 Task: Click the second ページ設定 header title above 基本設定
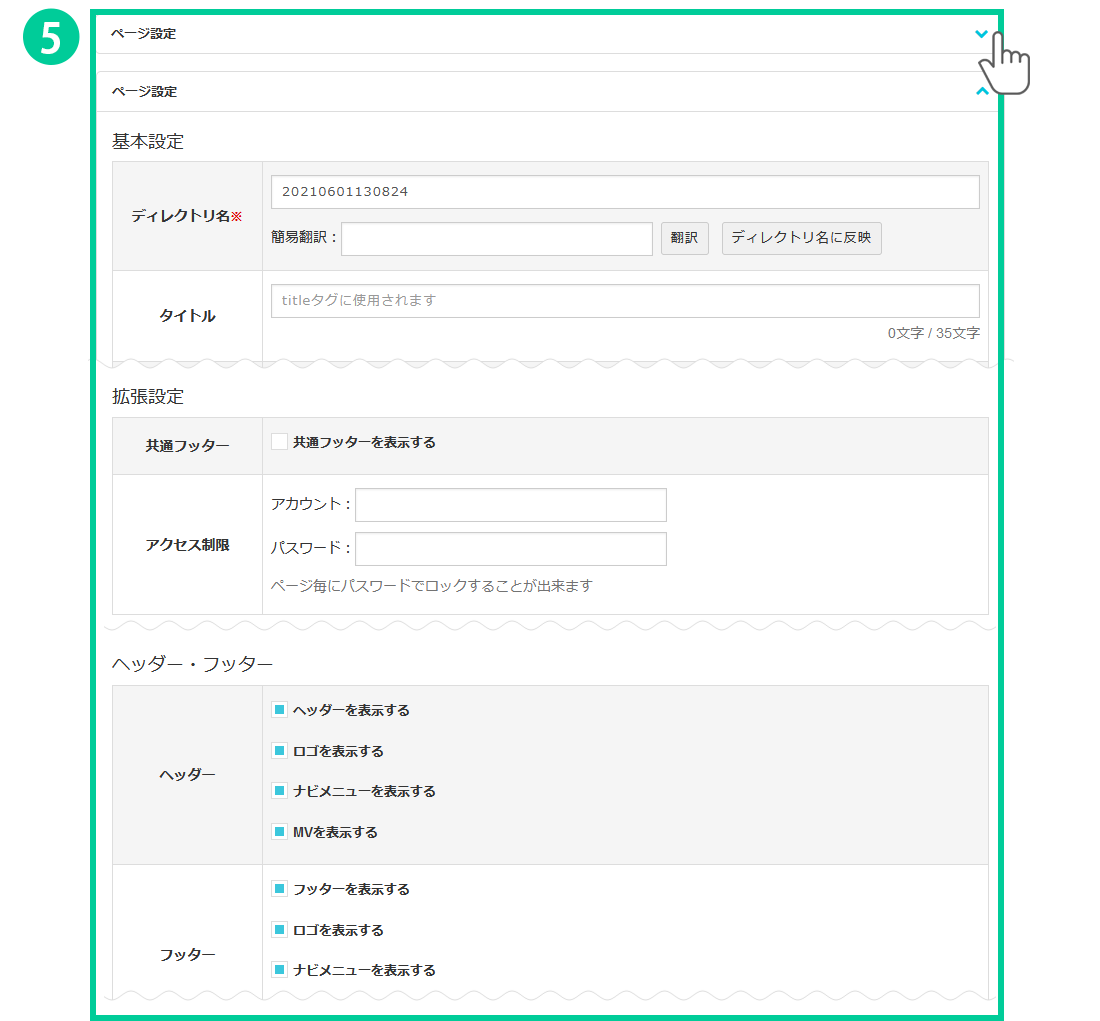[144, 92]
